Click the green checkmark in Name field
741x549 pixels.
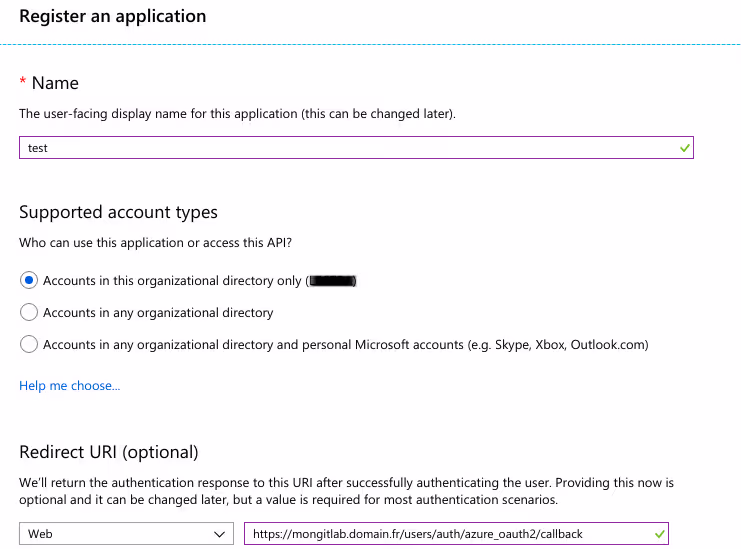point(684,148)
